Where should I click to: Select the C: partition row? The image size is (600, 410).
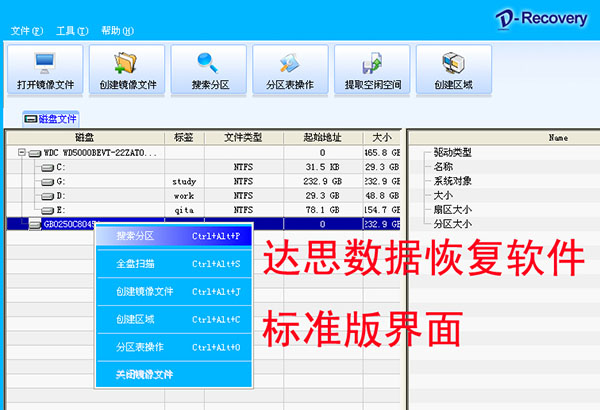point(203,167)
